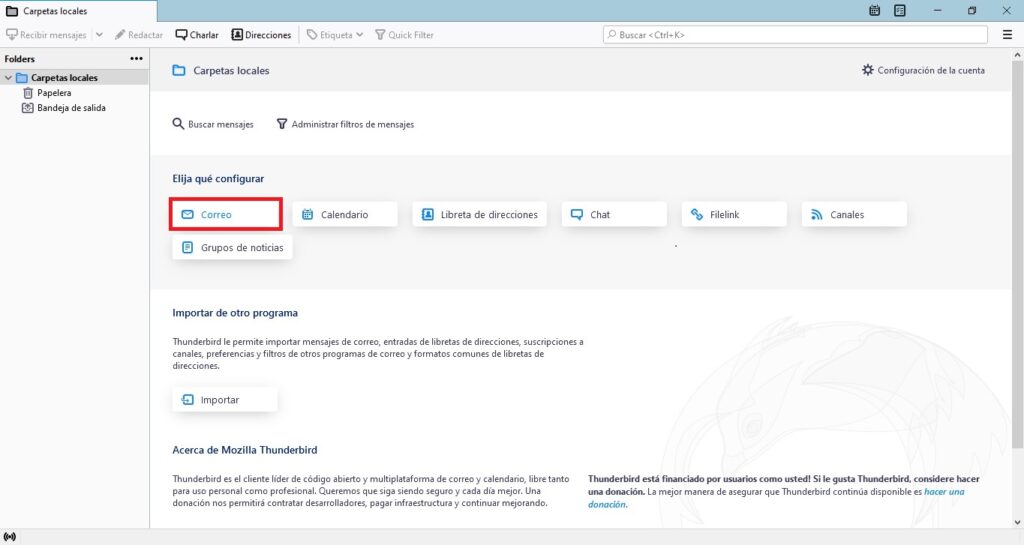This screenshot has width=1024, height=548.
Task: Click the scroll down arrow at bottom right
Action: click(1017, 523)
